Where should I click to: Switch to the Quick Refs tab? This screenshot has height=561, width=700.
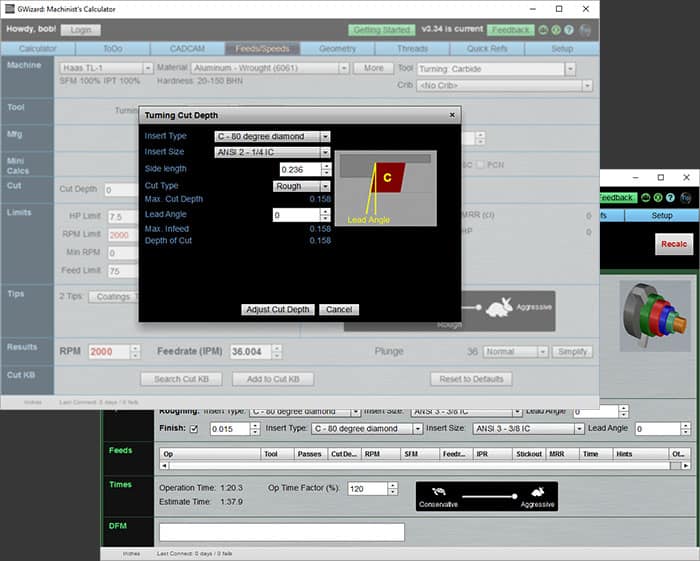tap(487, 49)
